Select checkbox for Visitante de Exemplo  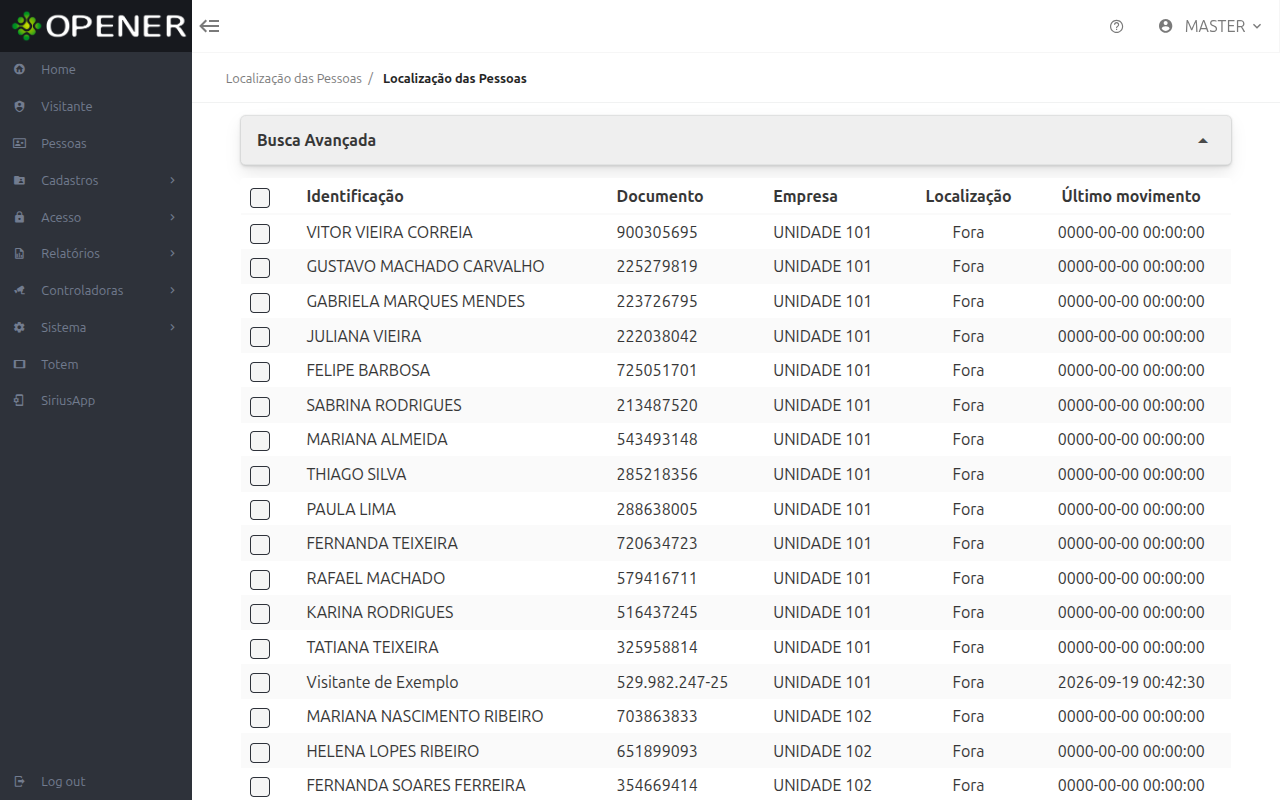(260, 683)
